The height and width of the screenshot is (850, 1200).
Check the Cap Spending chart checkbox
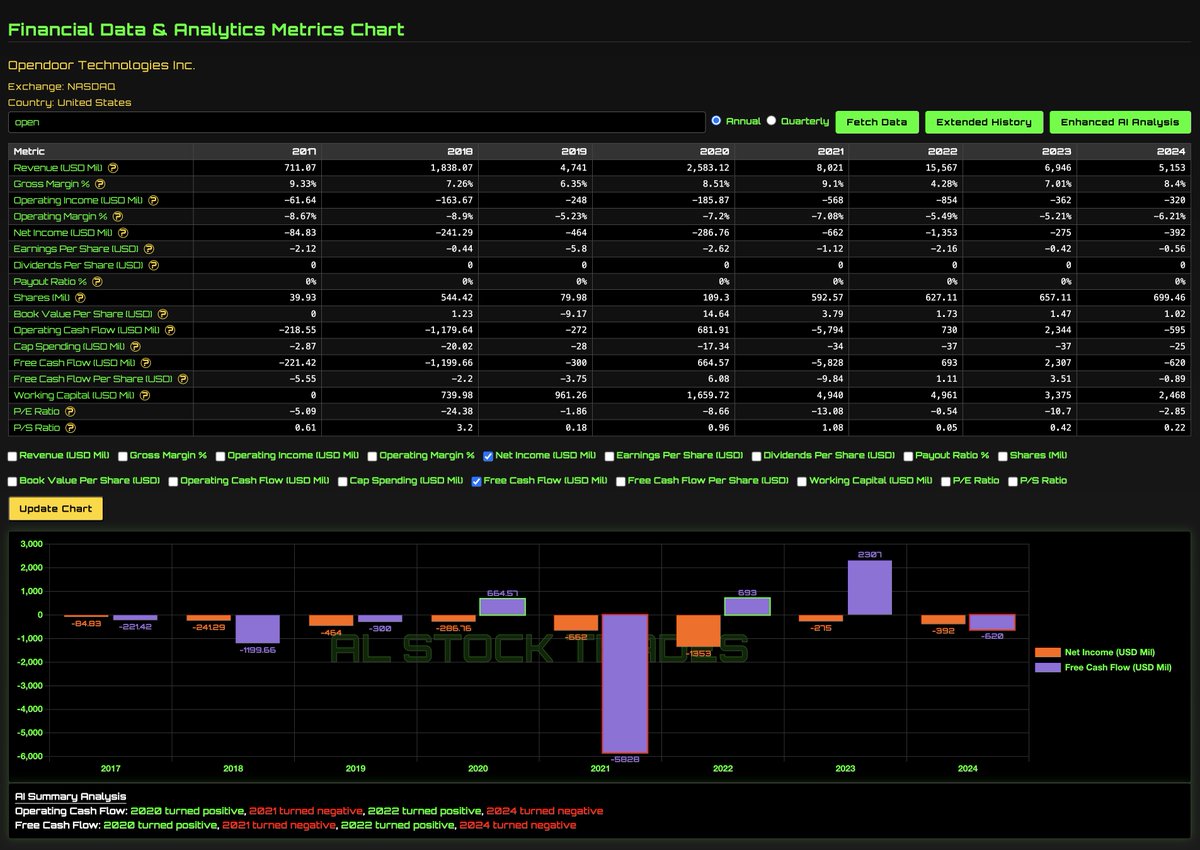pyautogui.click(x=342, y=481)
